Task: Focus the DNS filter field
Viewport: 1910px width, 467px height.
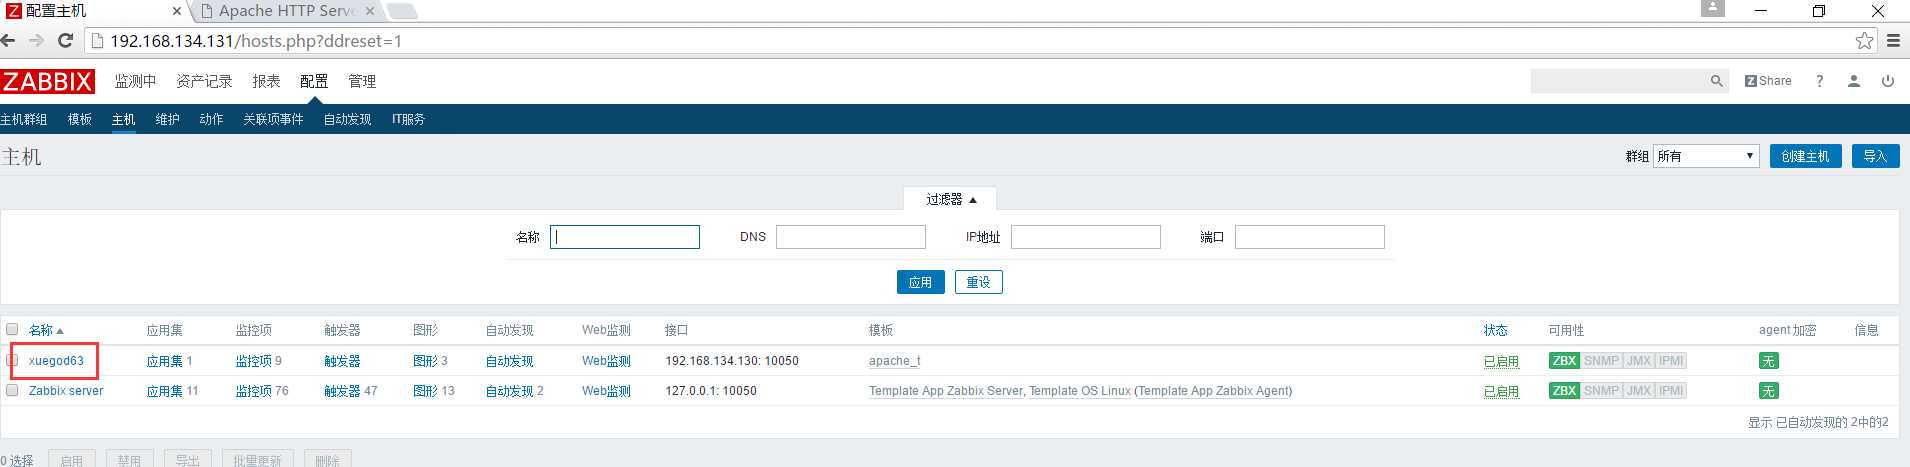Action: tap(851, 237)
